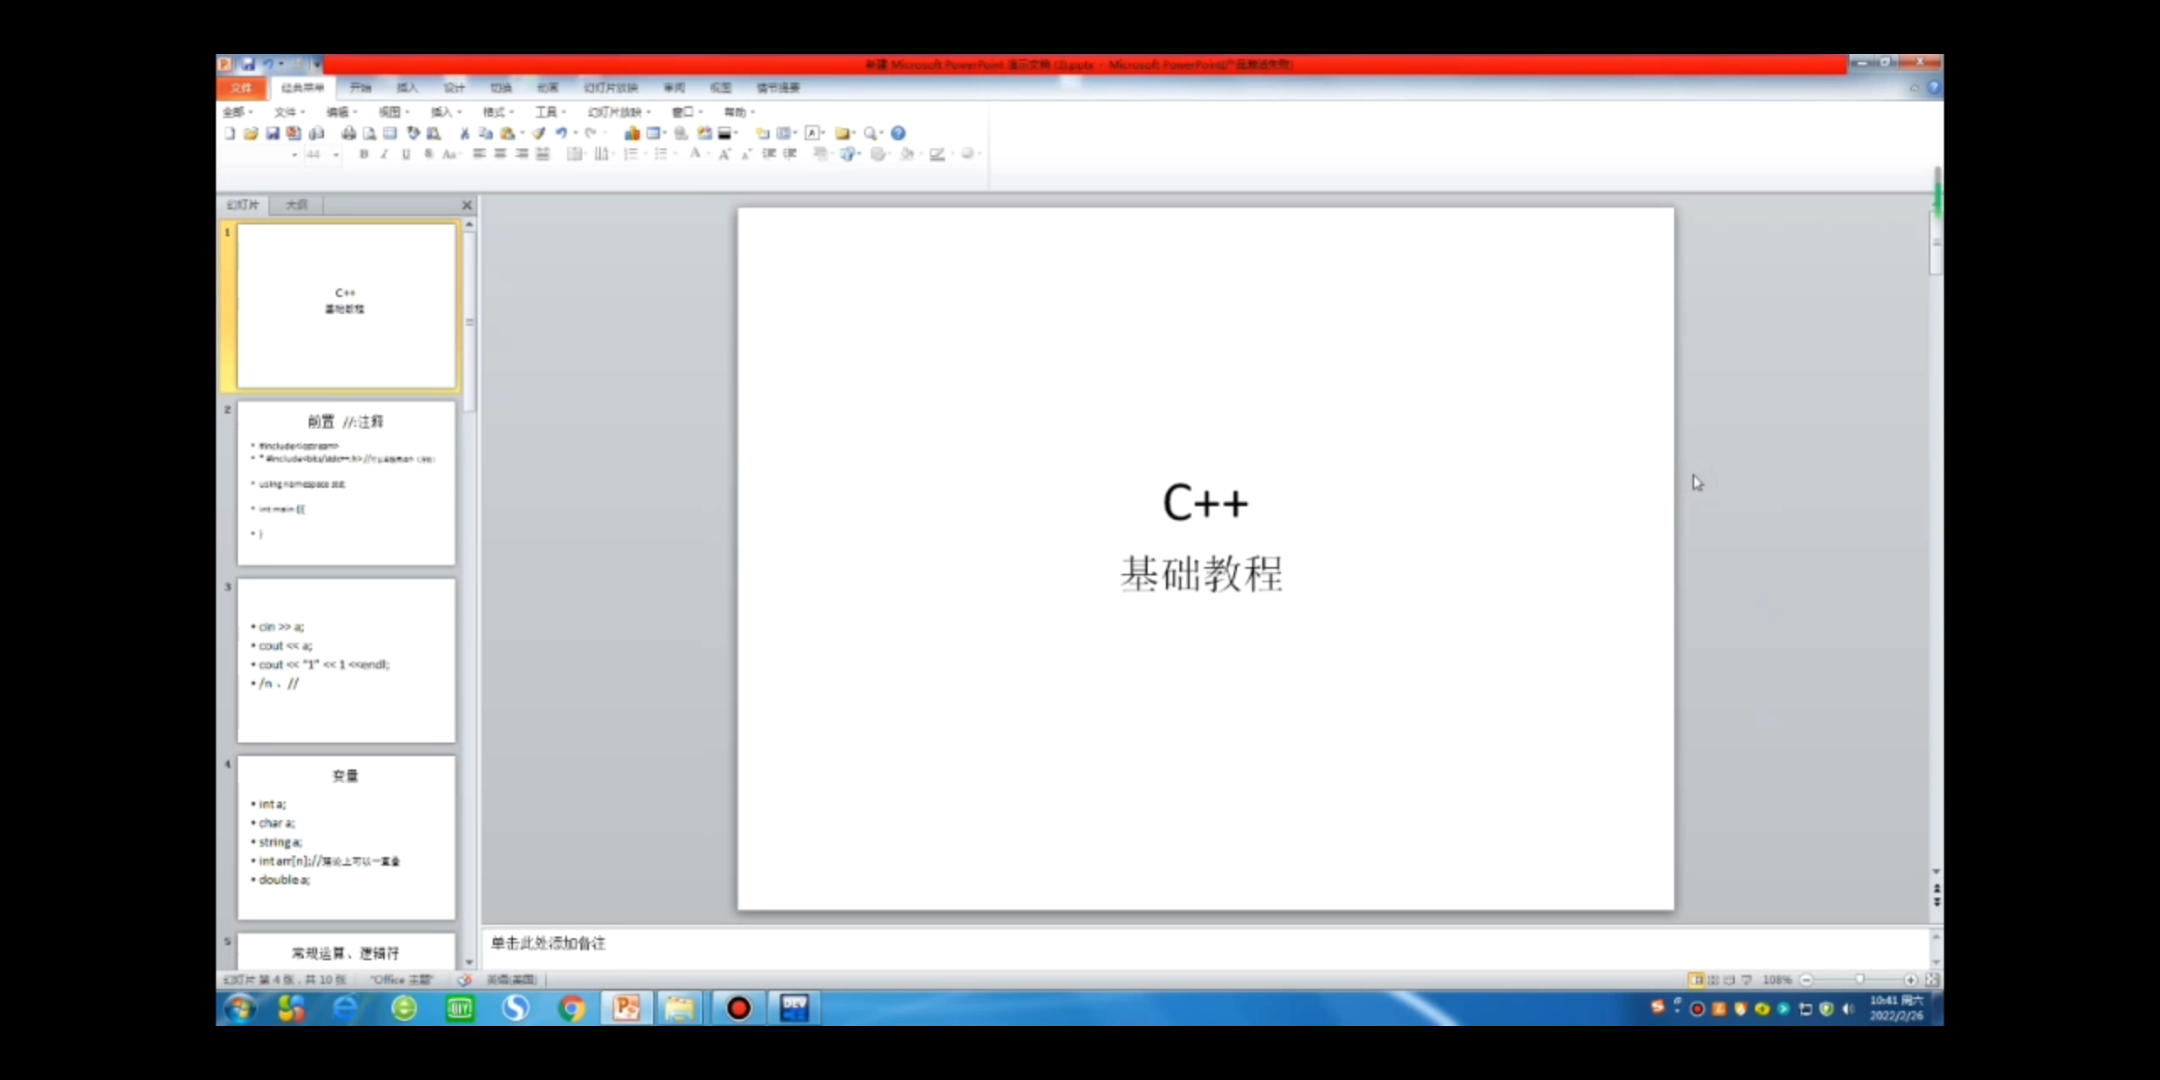Open the 帮助 dropdown menu
2160x1080 pixels.
(x=739, y=112)
